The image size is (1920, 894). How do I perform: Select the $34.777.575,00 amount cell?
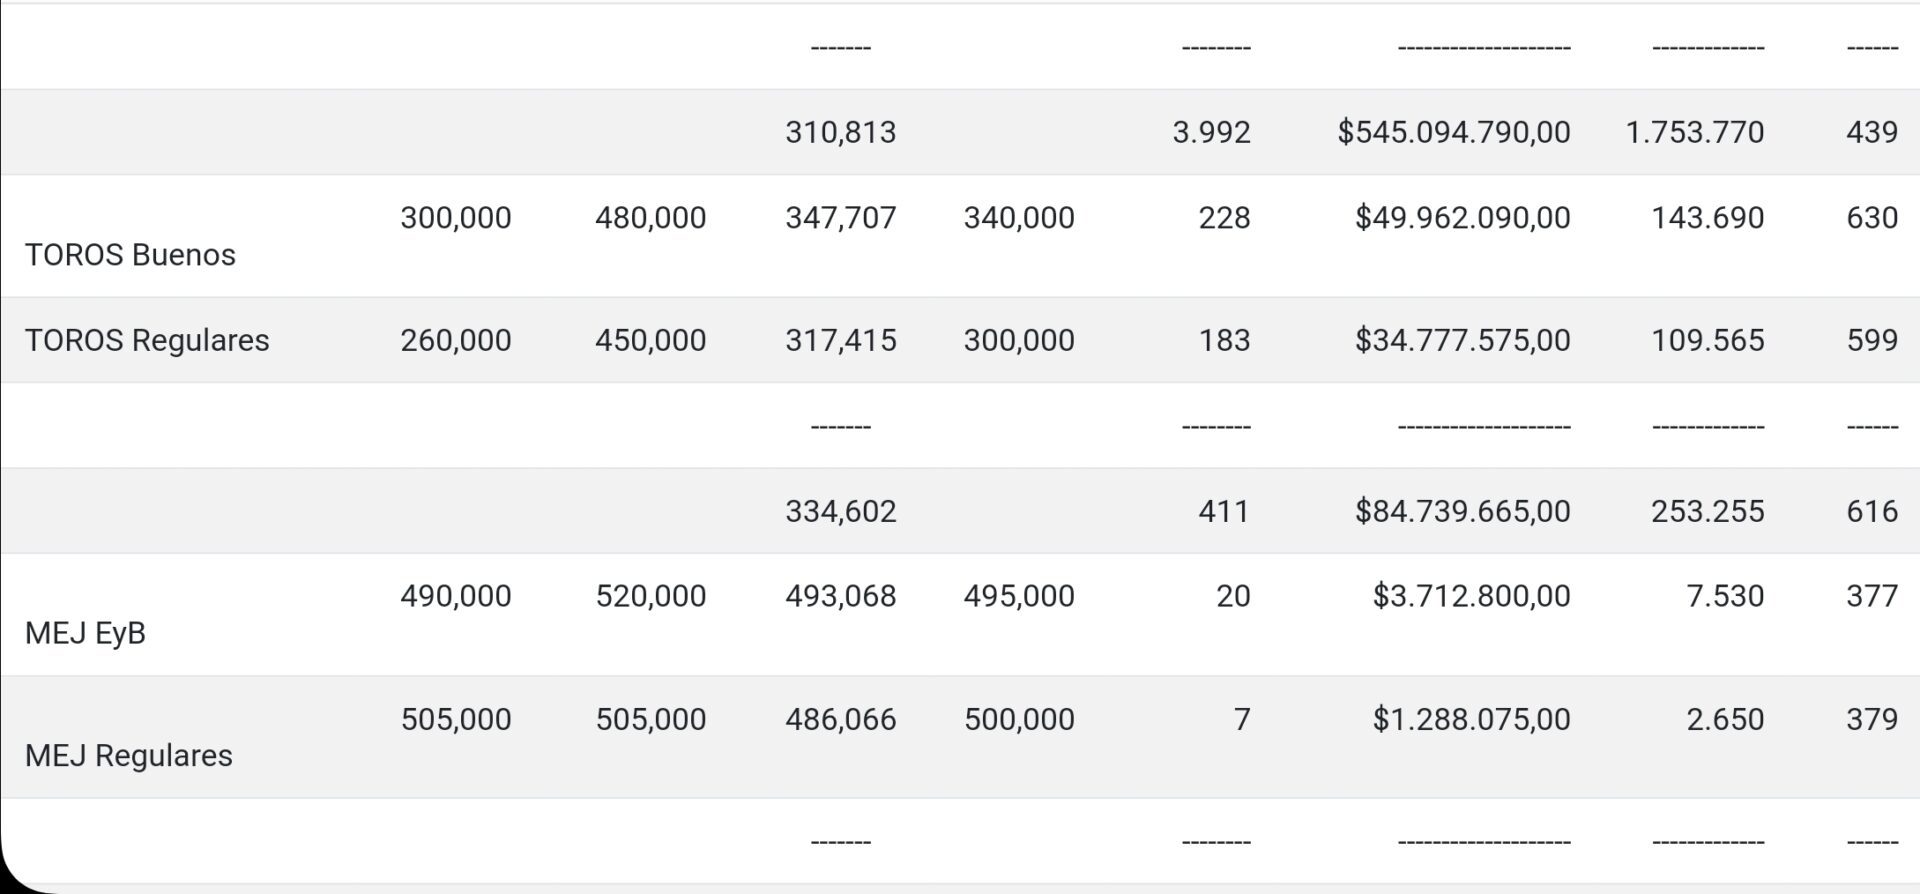point(1462,340)
